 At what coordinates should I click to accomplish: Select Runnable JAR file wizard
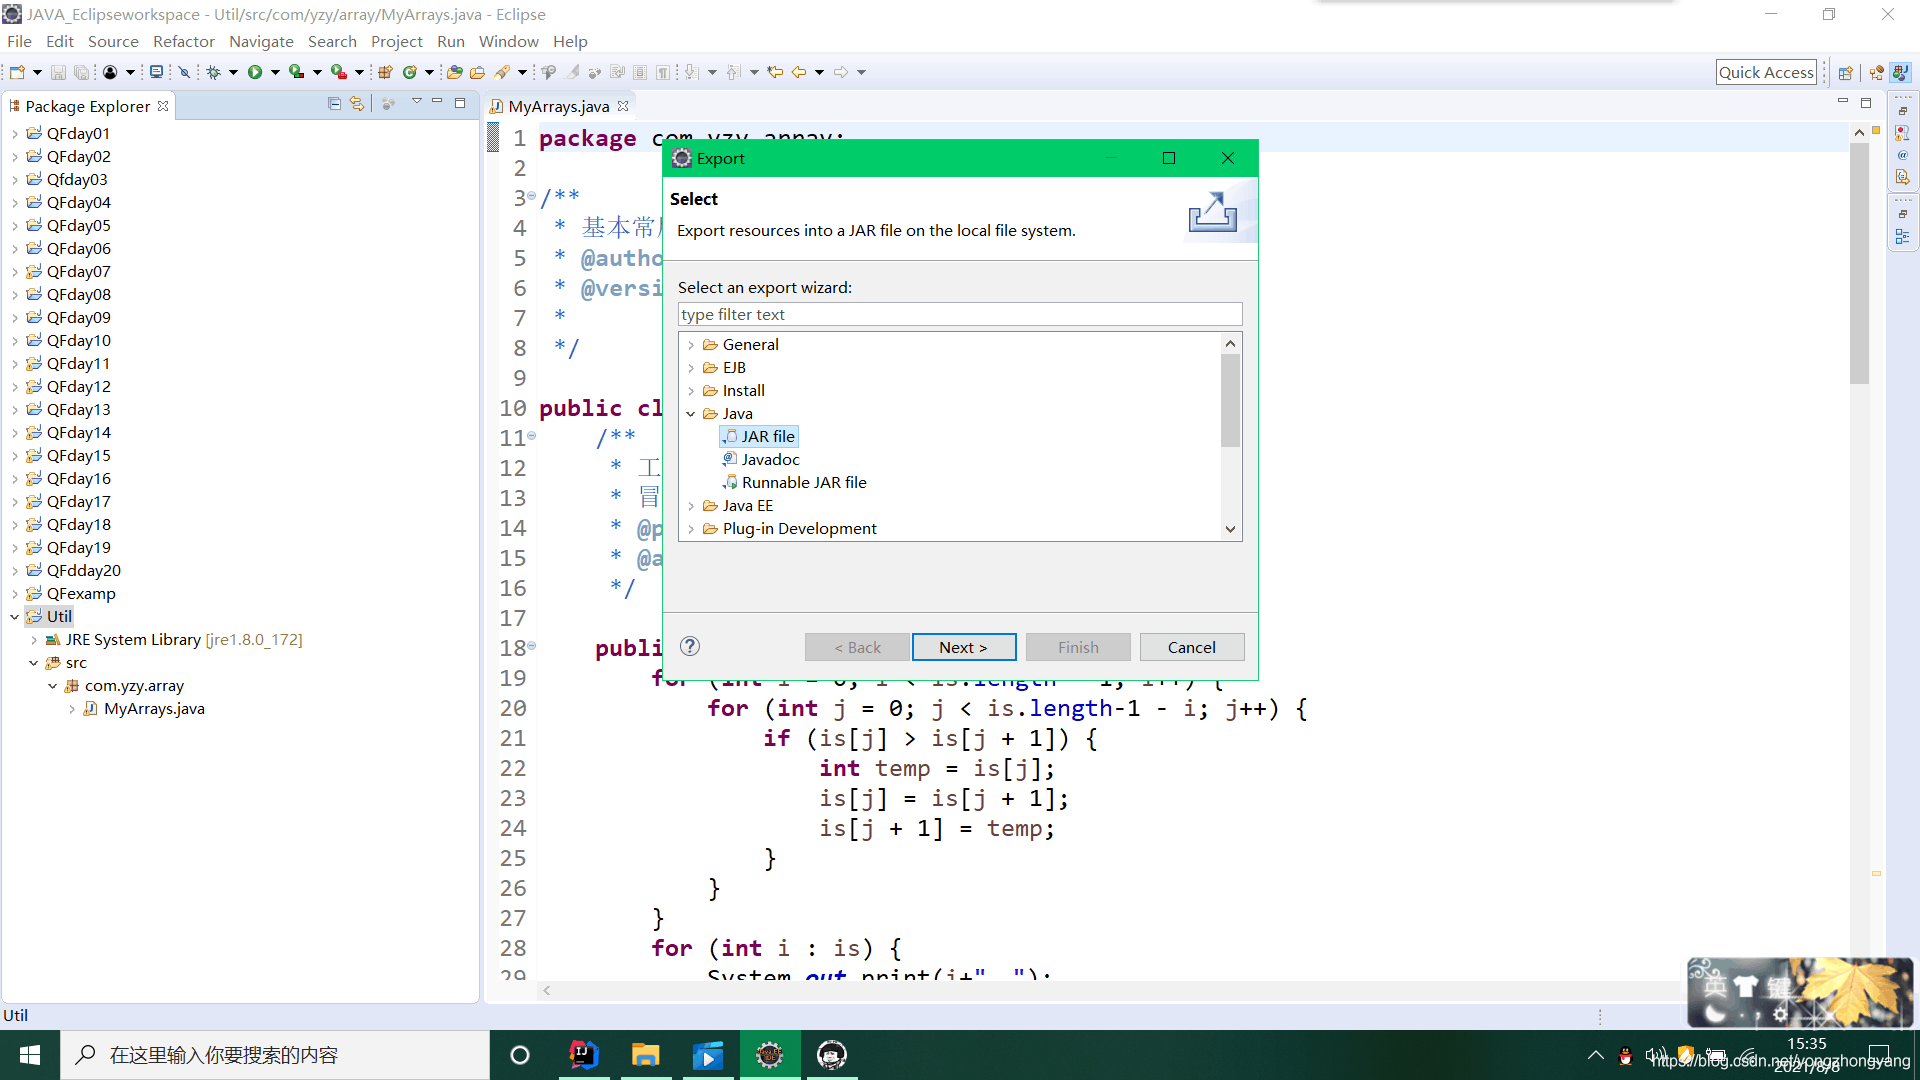tap(804, 482)
